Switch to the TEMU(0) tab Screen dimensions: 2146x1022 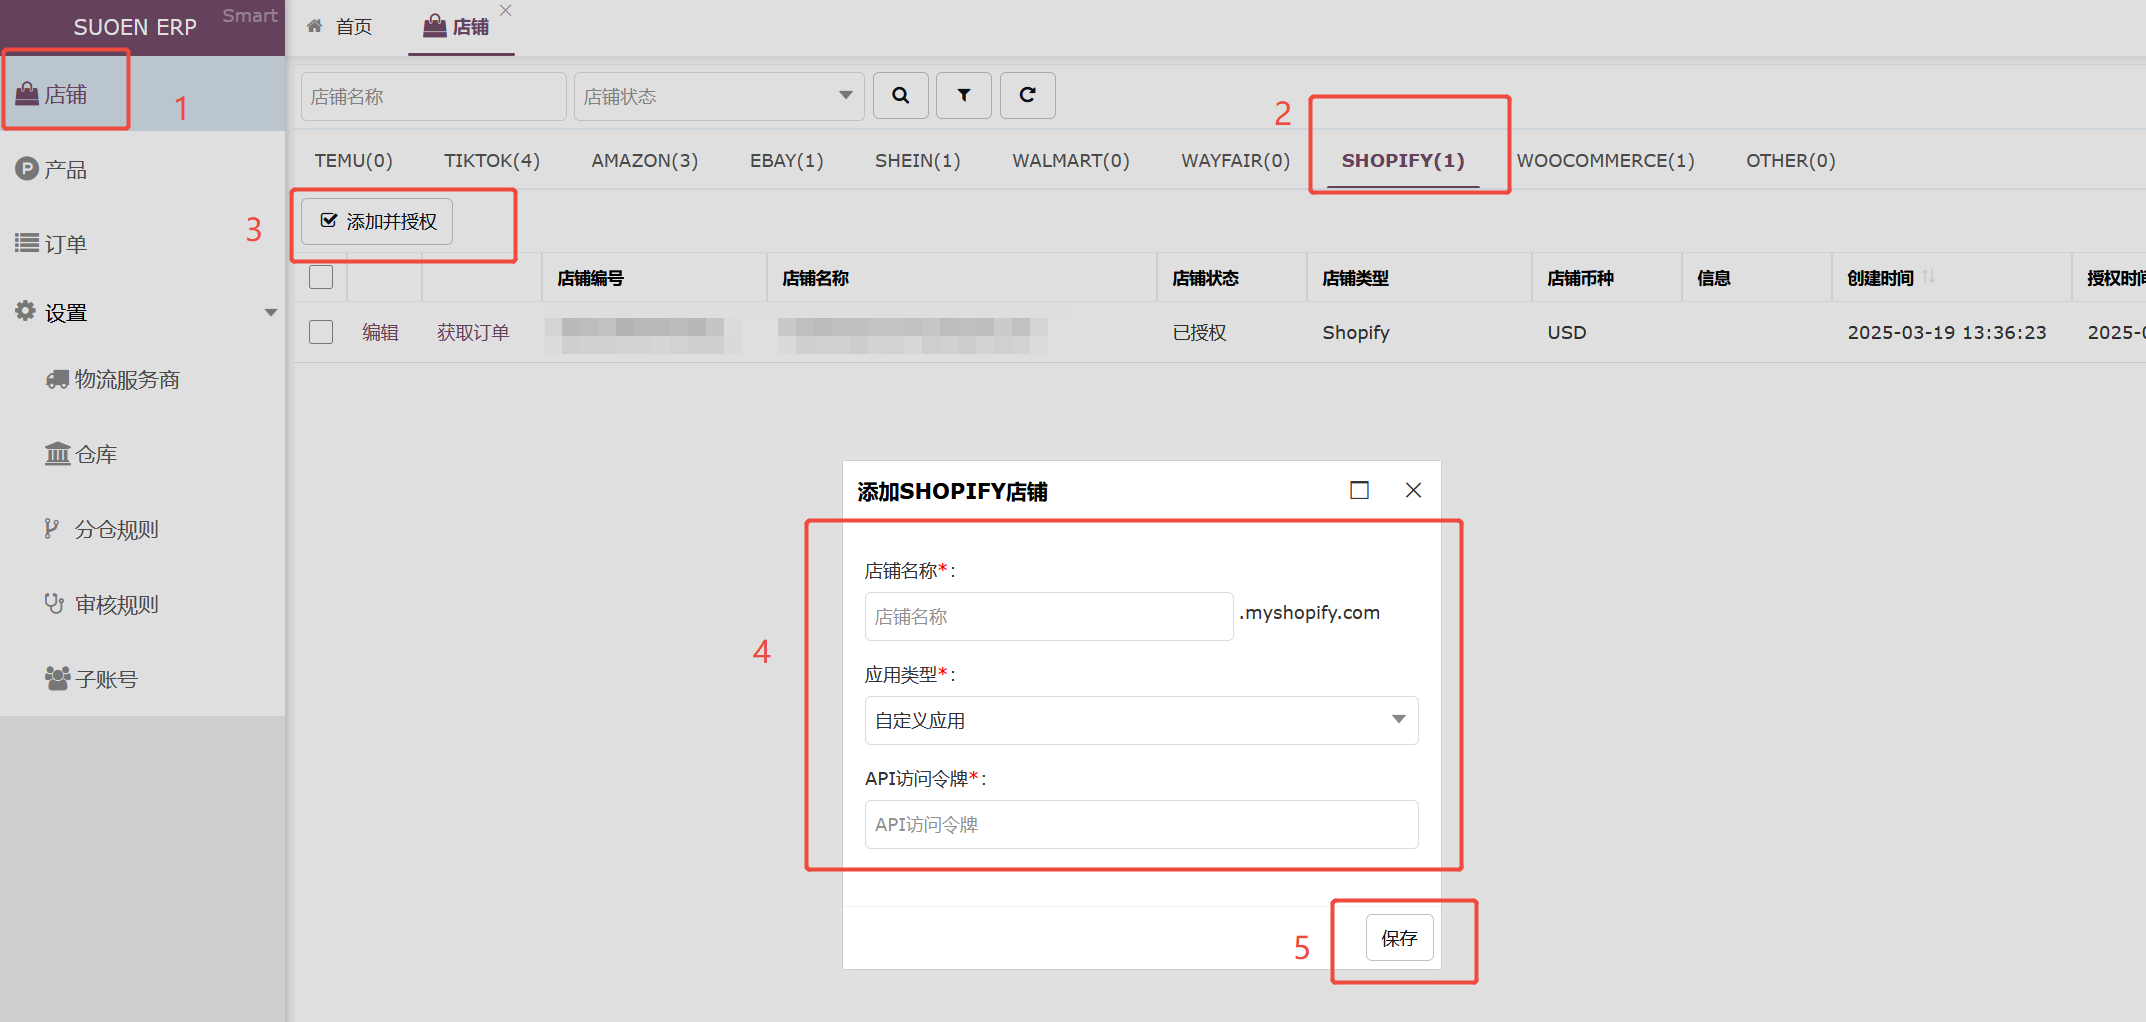353,161
